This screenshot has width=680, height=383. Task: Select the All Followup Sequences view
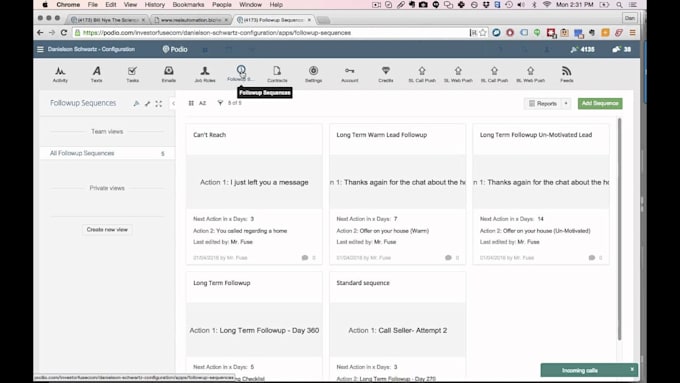point(107,153)
